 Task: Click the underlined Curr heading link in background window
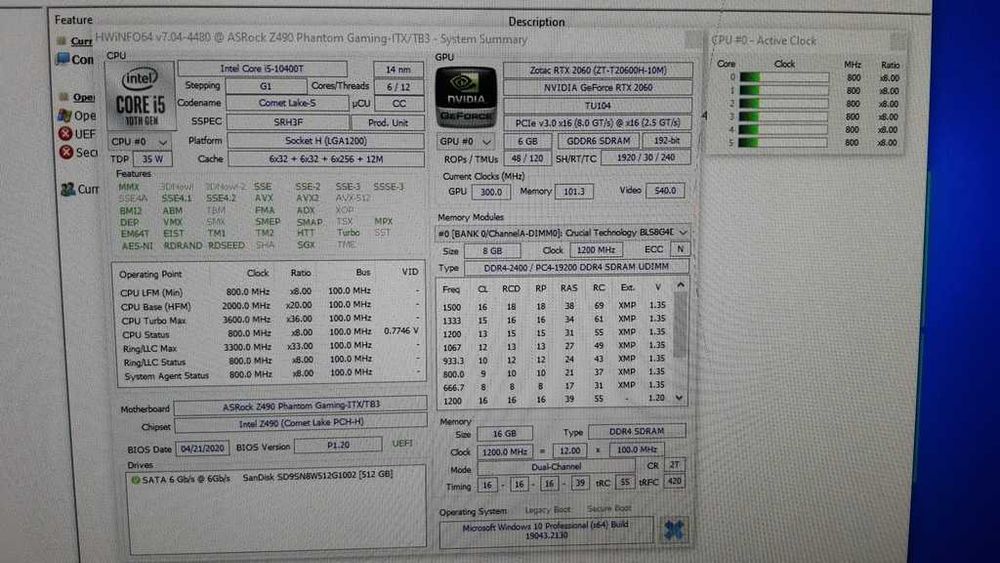tap(82, 41)
